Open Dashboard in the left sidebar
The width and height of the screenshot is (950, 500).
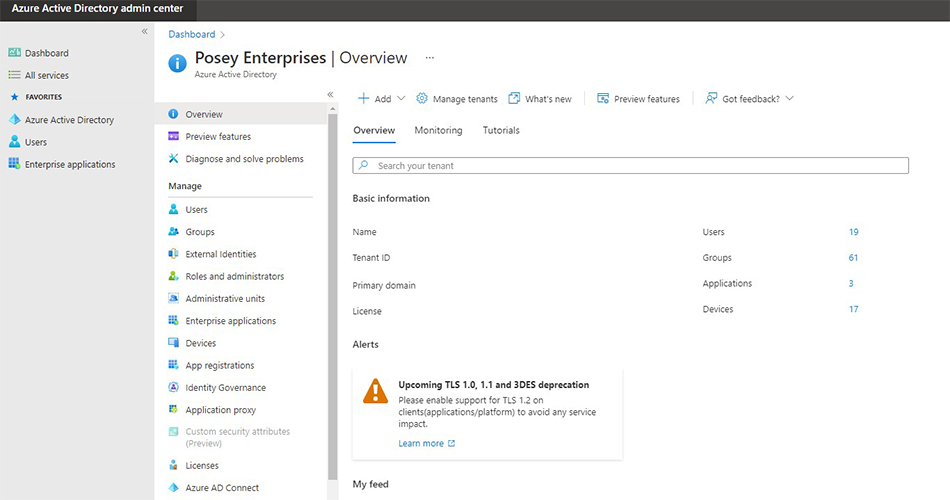point(47,53)
